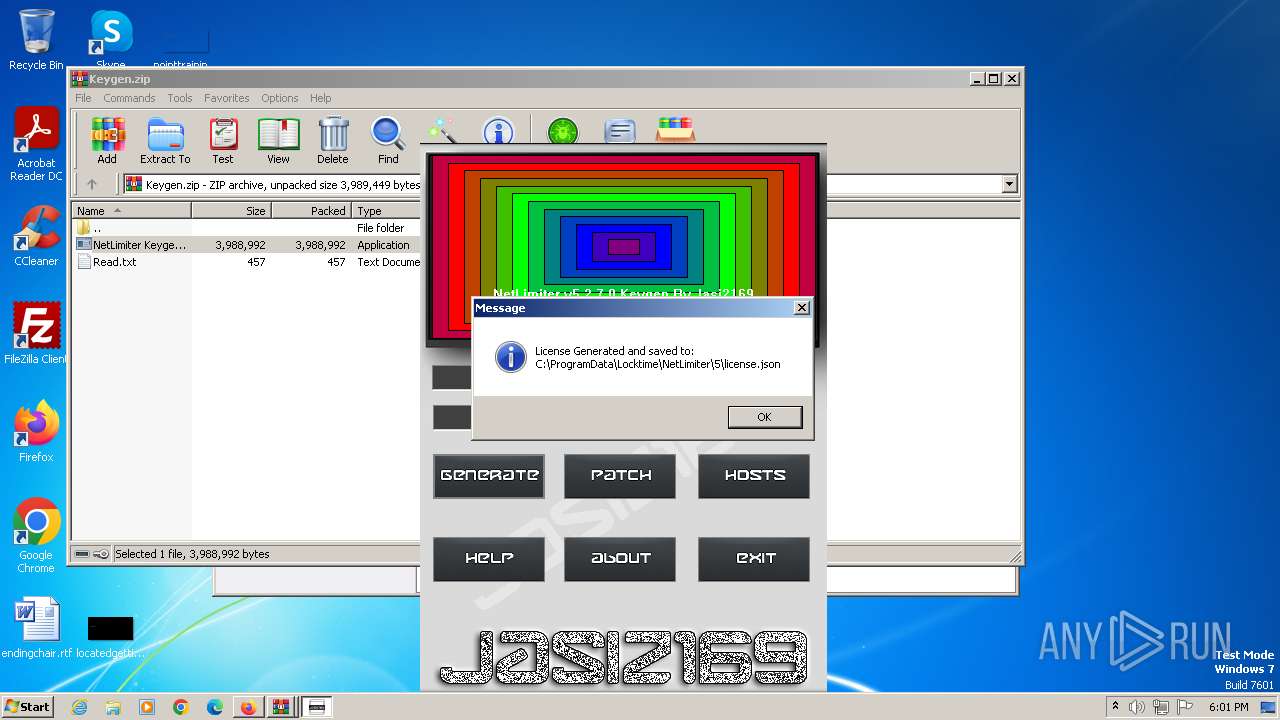Click the WinRAR Test archive icon
This screenshot has width=1280, height=720.
[x=223, y=141]
